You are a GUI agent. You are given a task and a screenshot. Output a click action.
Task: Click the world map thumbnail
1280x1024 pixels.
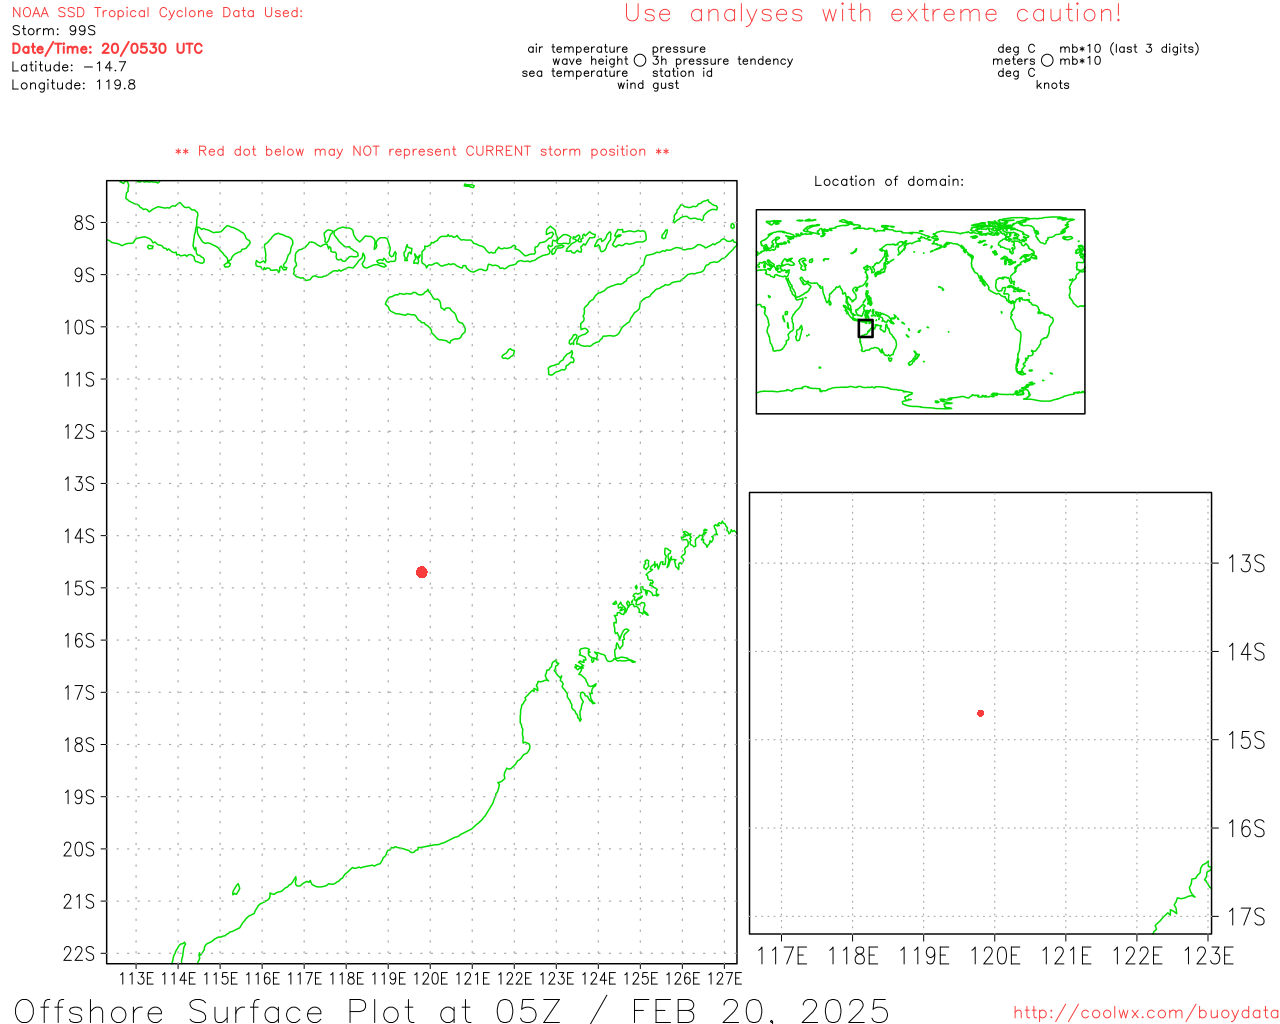coord(920,312)
